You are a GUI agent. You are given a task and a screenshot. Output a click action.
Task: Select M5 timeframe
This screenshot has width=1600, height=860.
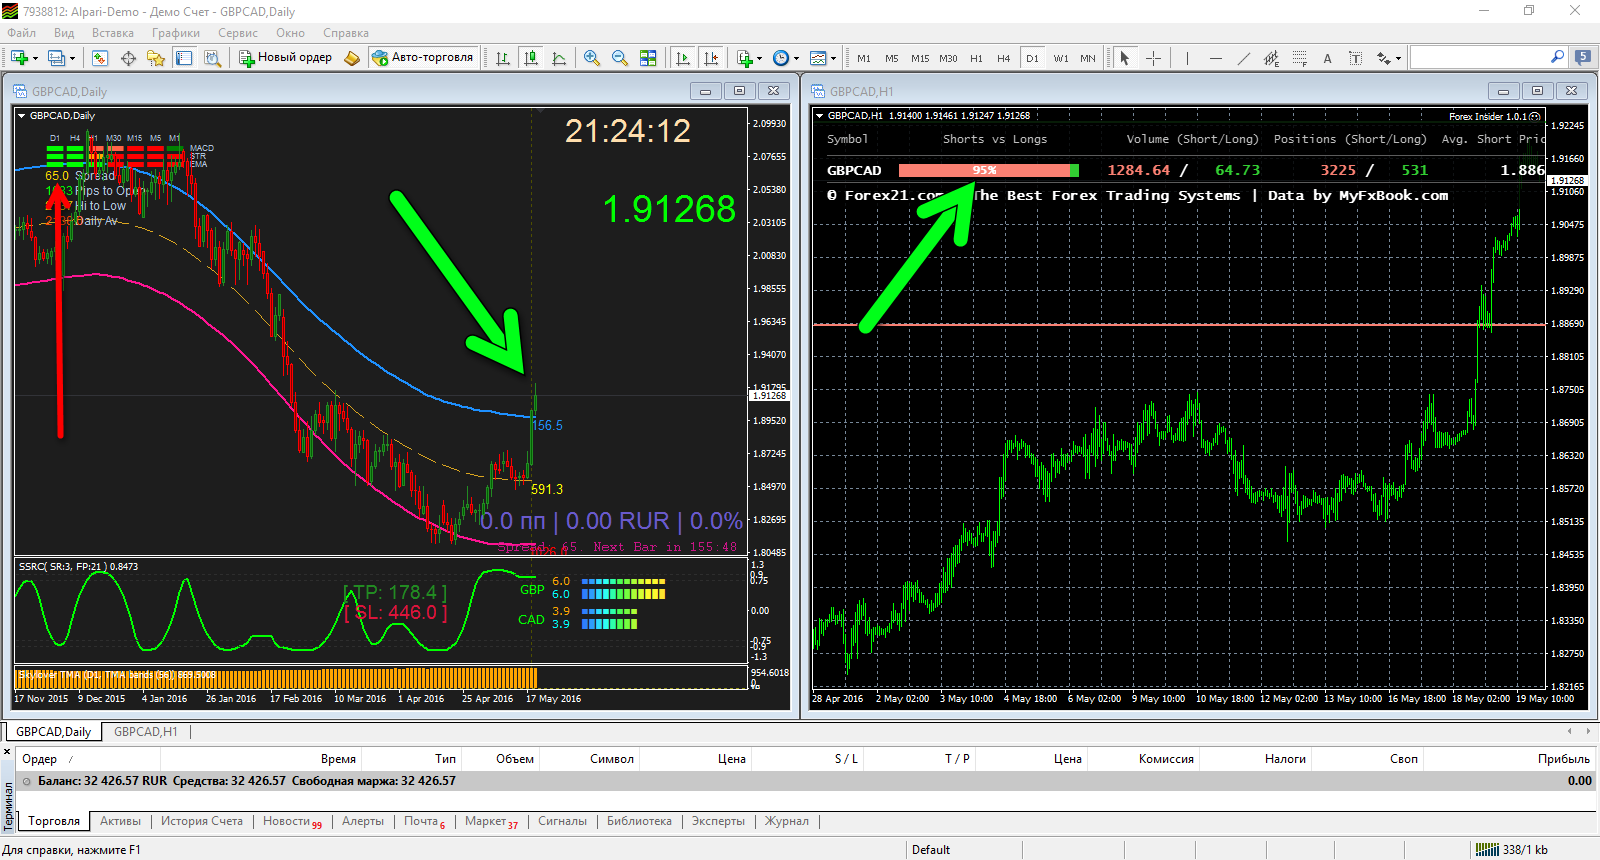tap(892, 58)
